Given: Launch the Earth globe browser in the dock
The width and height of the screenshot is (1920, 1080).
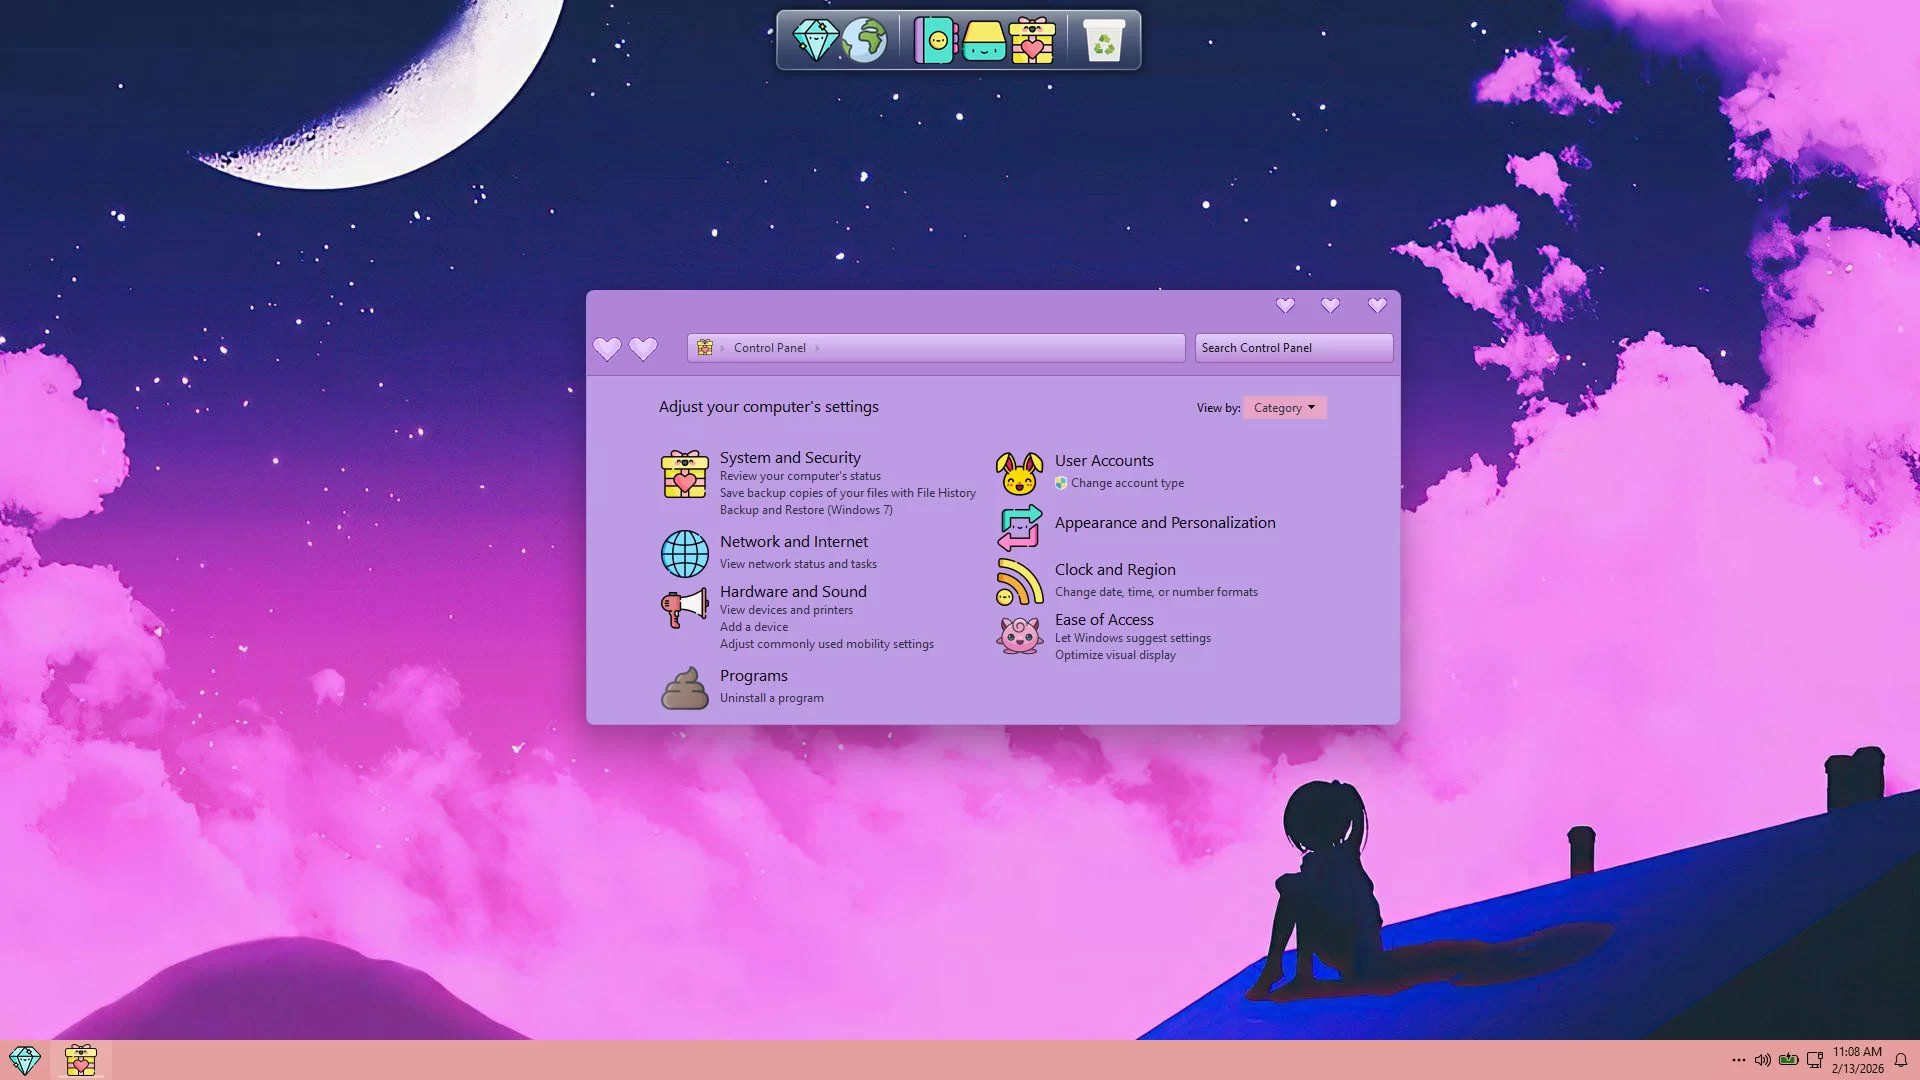Looking at the screenshot, I should pos(864,41).
